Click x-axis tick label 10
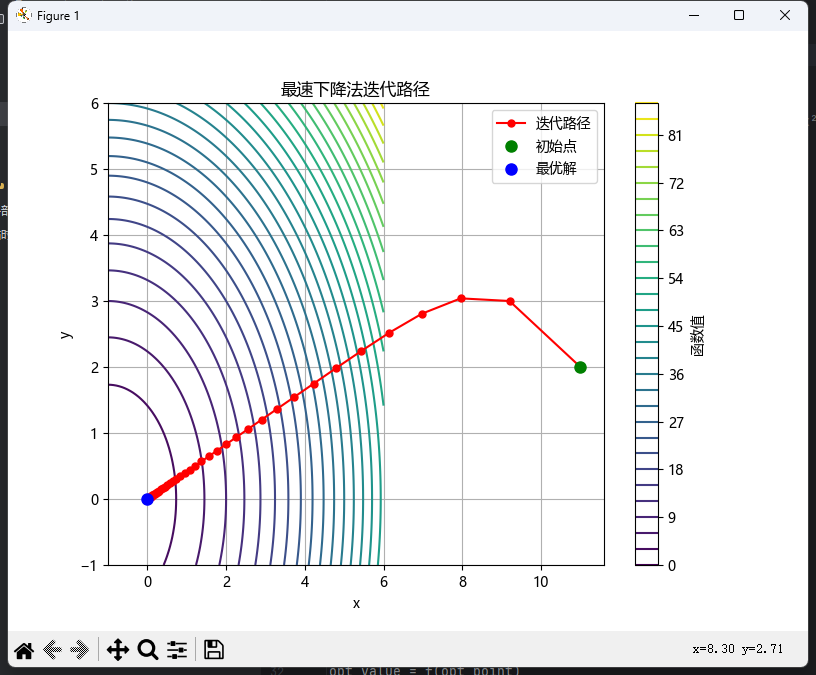Screen dimensions: 816x675 pos(541,582)
